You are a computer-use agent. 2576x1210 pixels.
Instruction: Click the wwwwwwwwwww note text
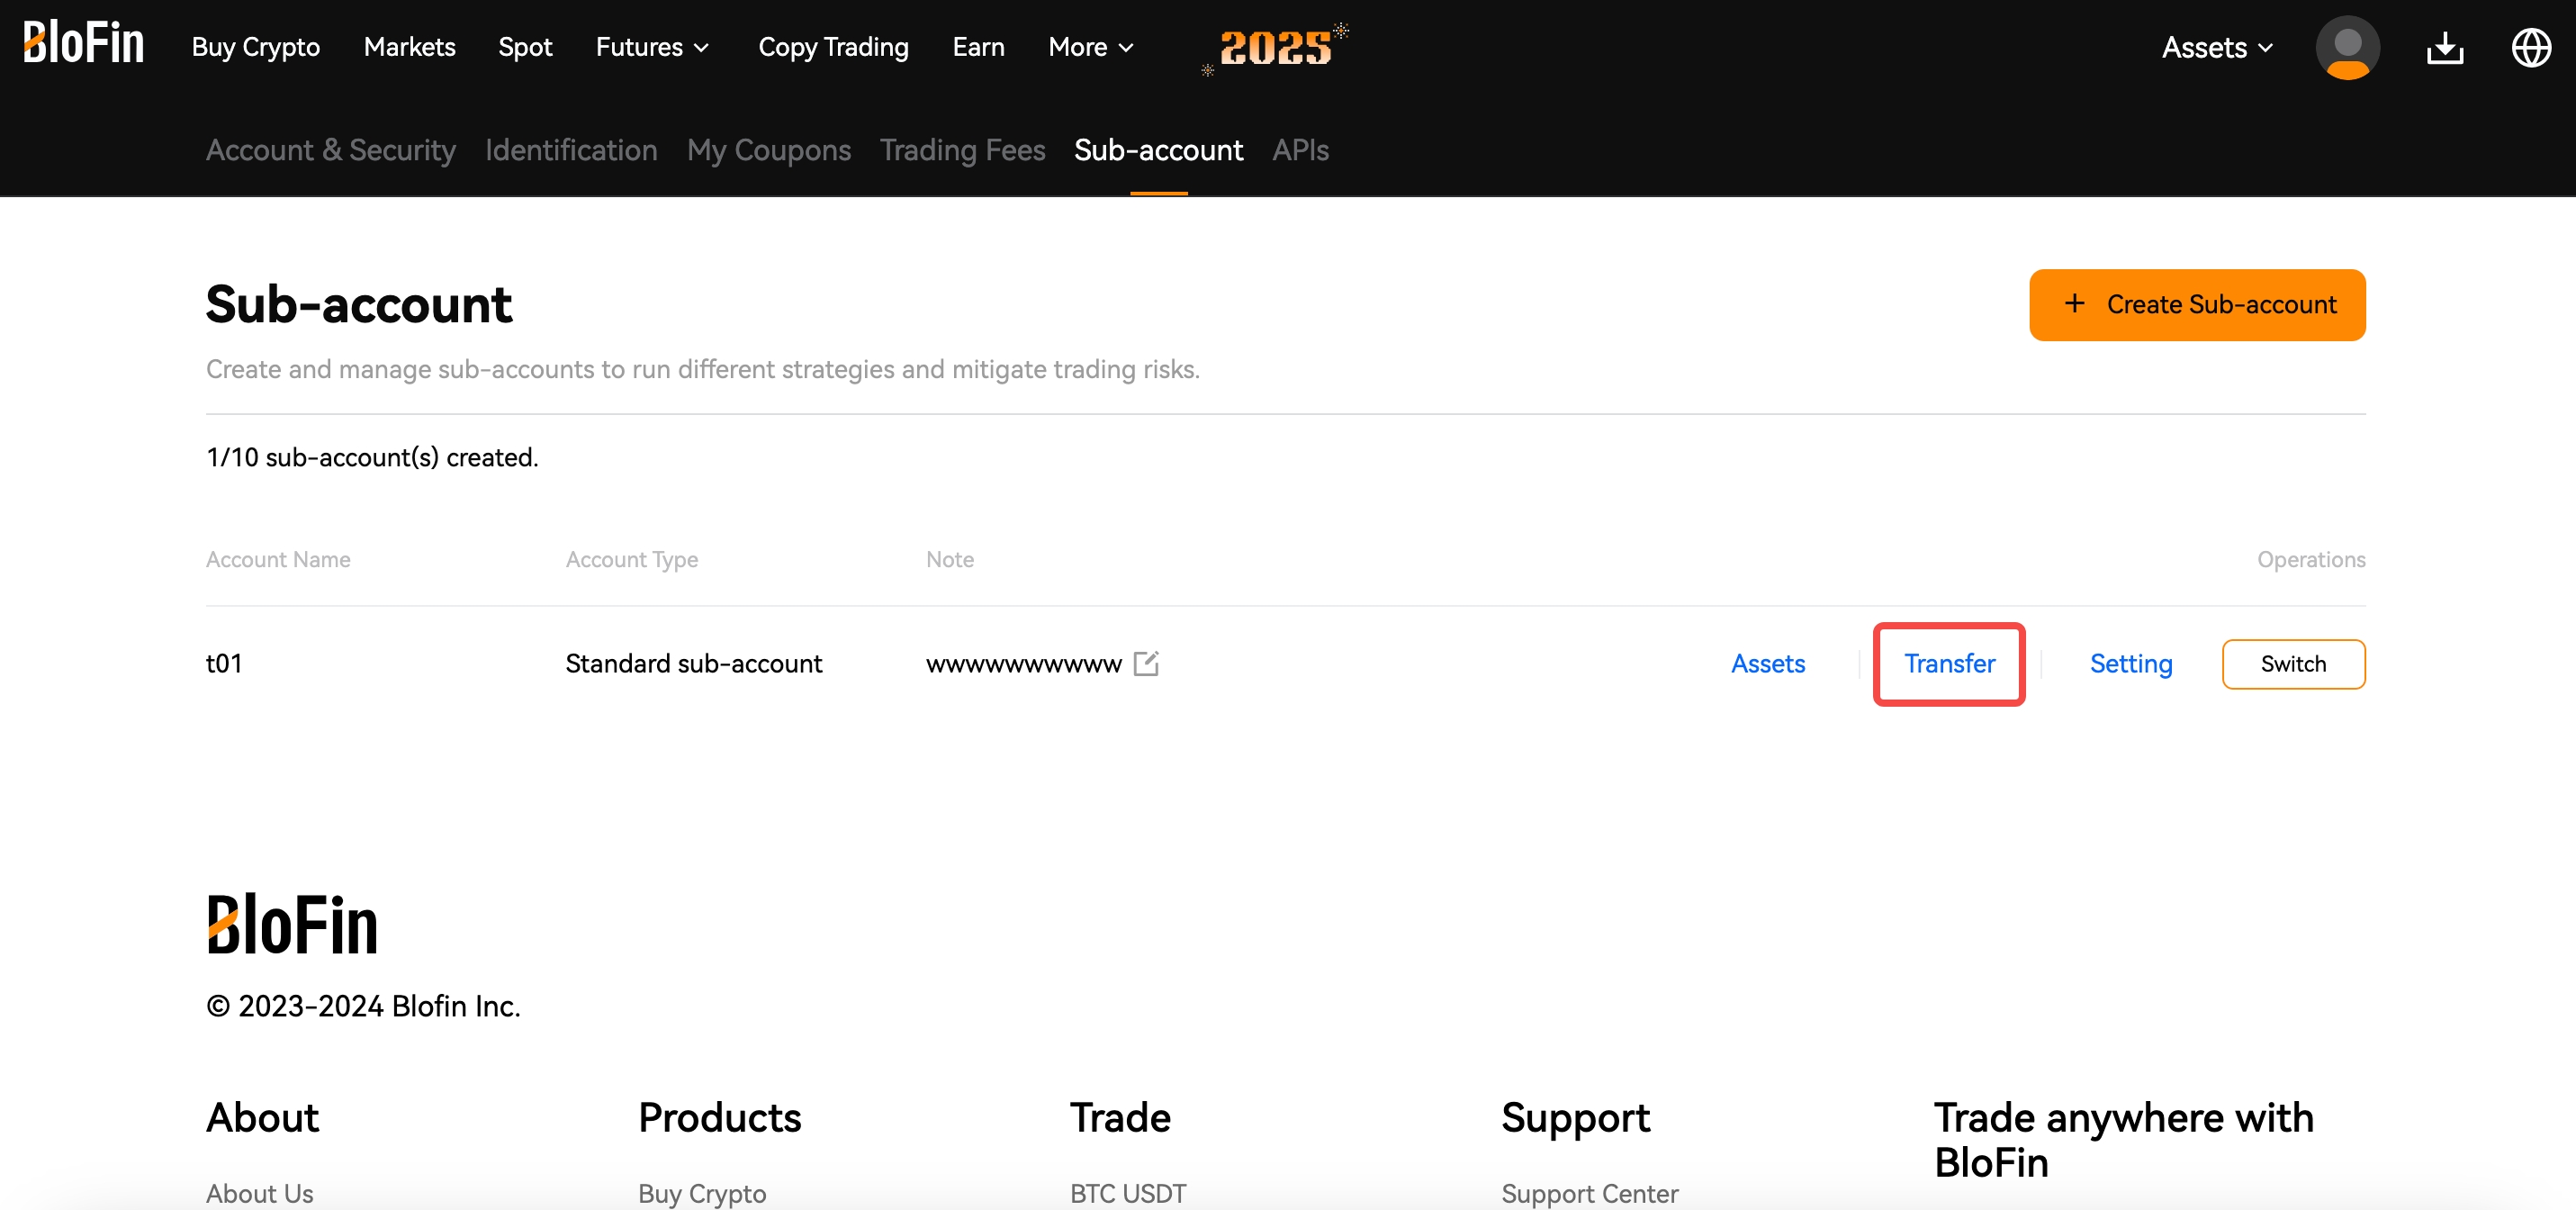click(x=1023, y=664)
